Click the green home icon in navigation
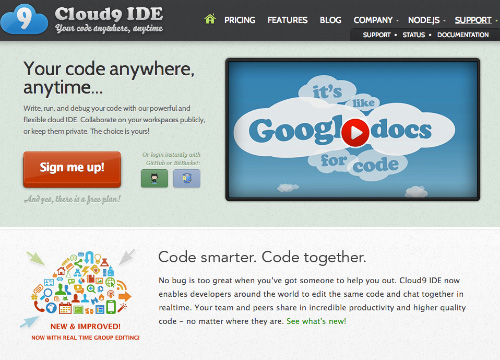 coord(210,19)
